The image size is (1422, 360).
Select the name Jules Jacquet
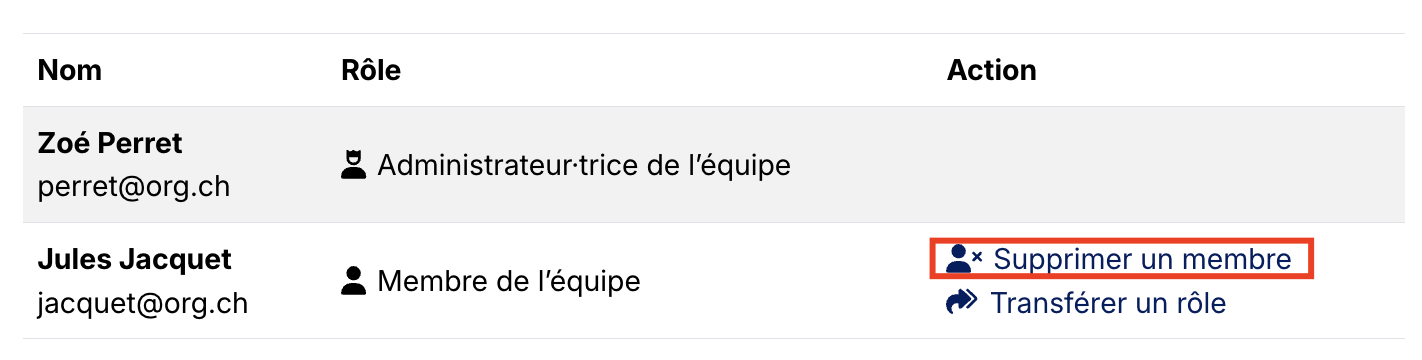(135, 259)
